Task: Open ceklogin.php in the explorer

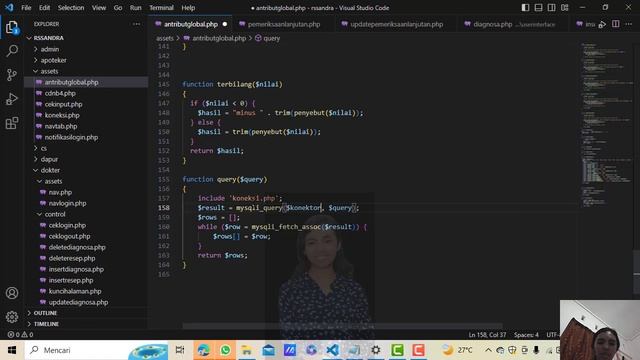Action: tap(67, 225)
